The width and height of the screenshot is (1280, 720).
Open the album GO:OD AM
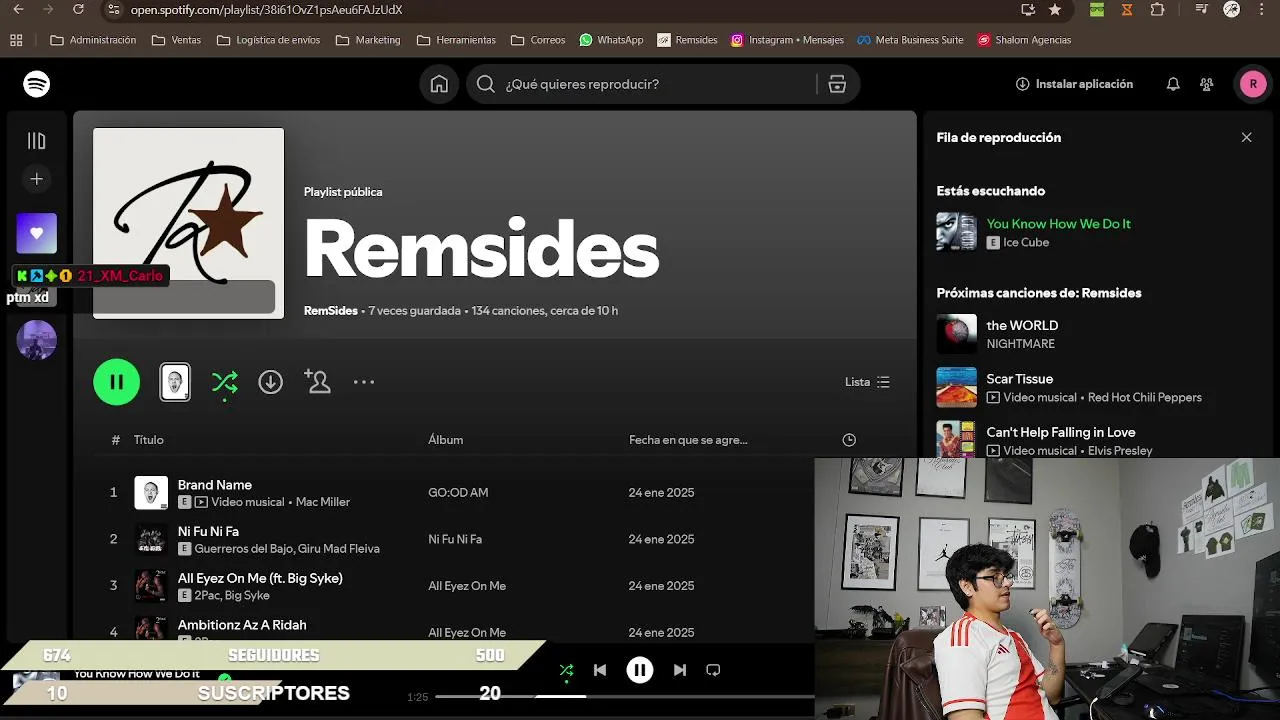click(x=458, y=493)
